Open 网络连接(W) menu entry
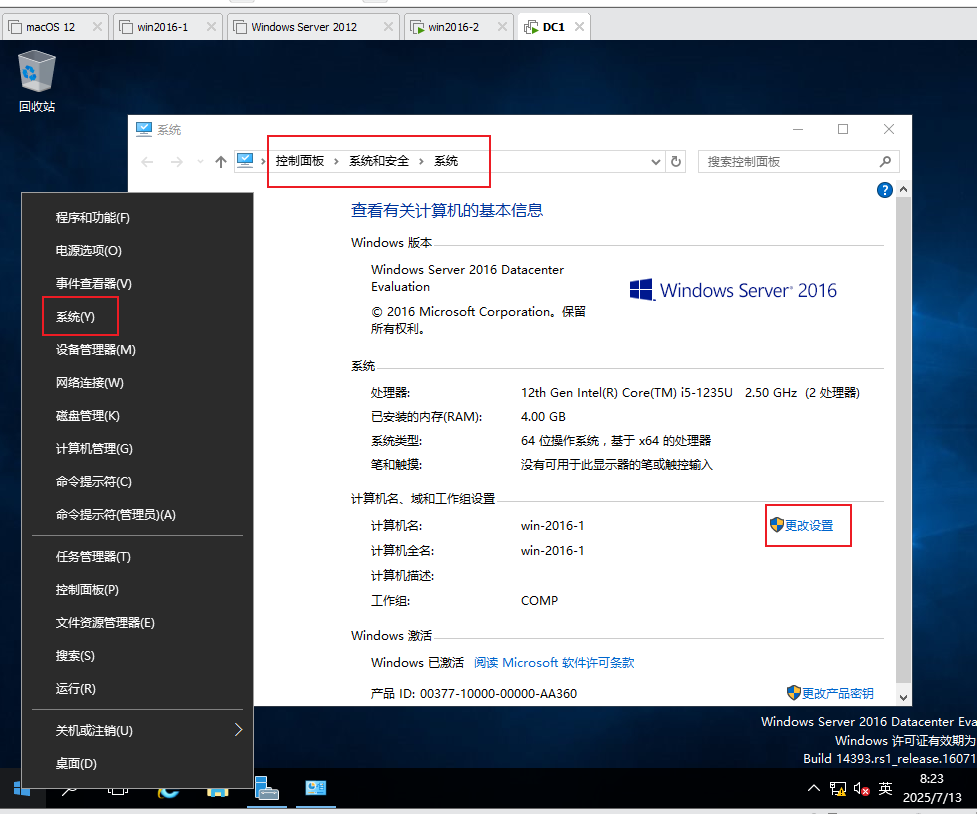 (137, 383)
